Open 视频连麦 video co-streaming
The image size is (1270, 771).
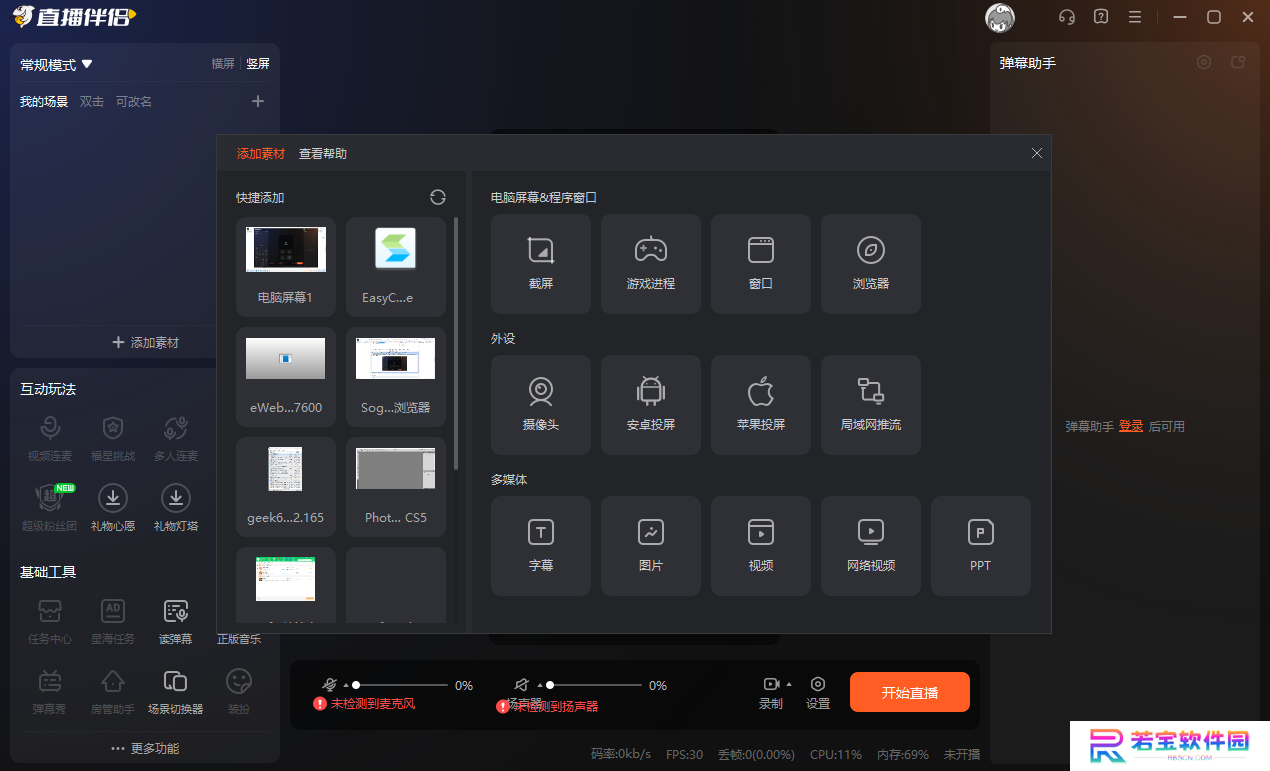50,437
